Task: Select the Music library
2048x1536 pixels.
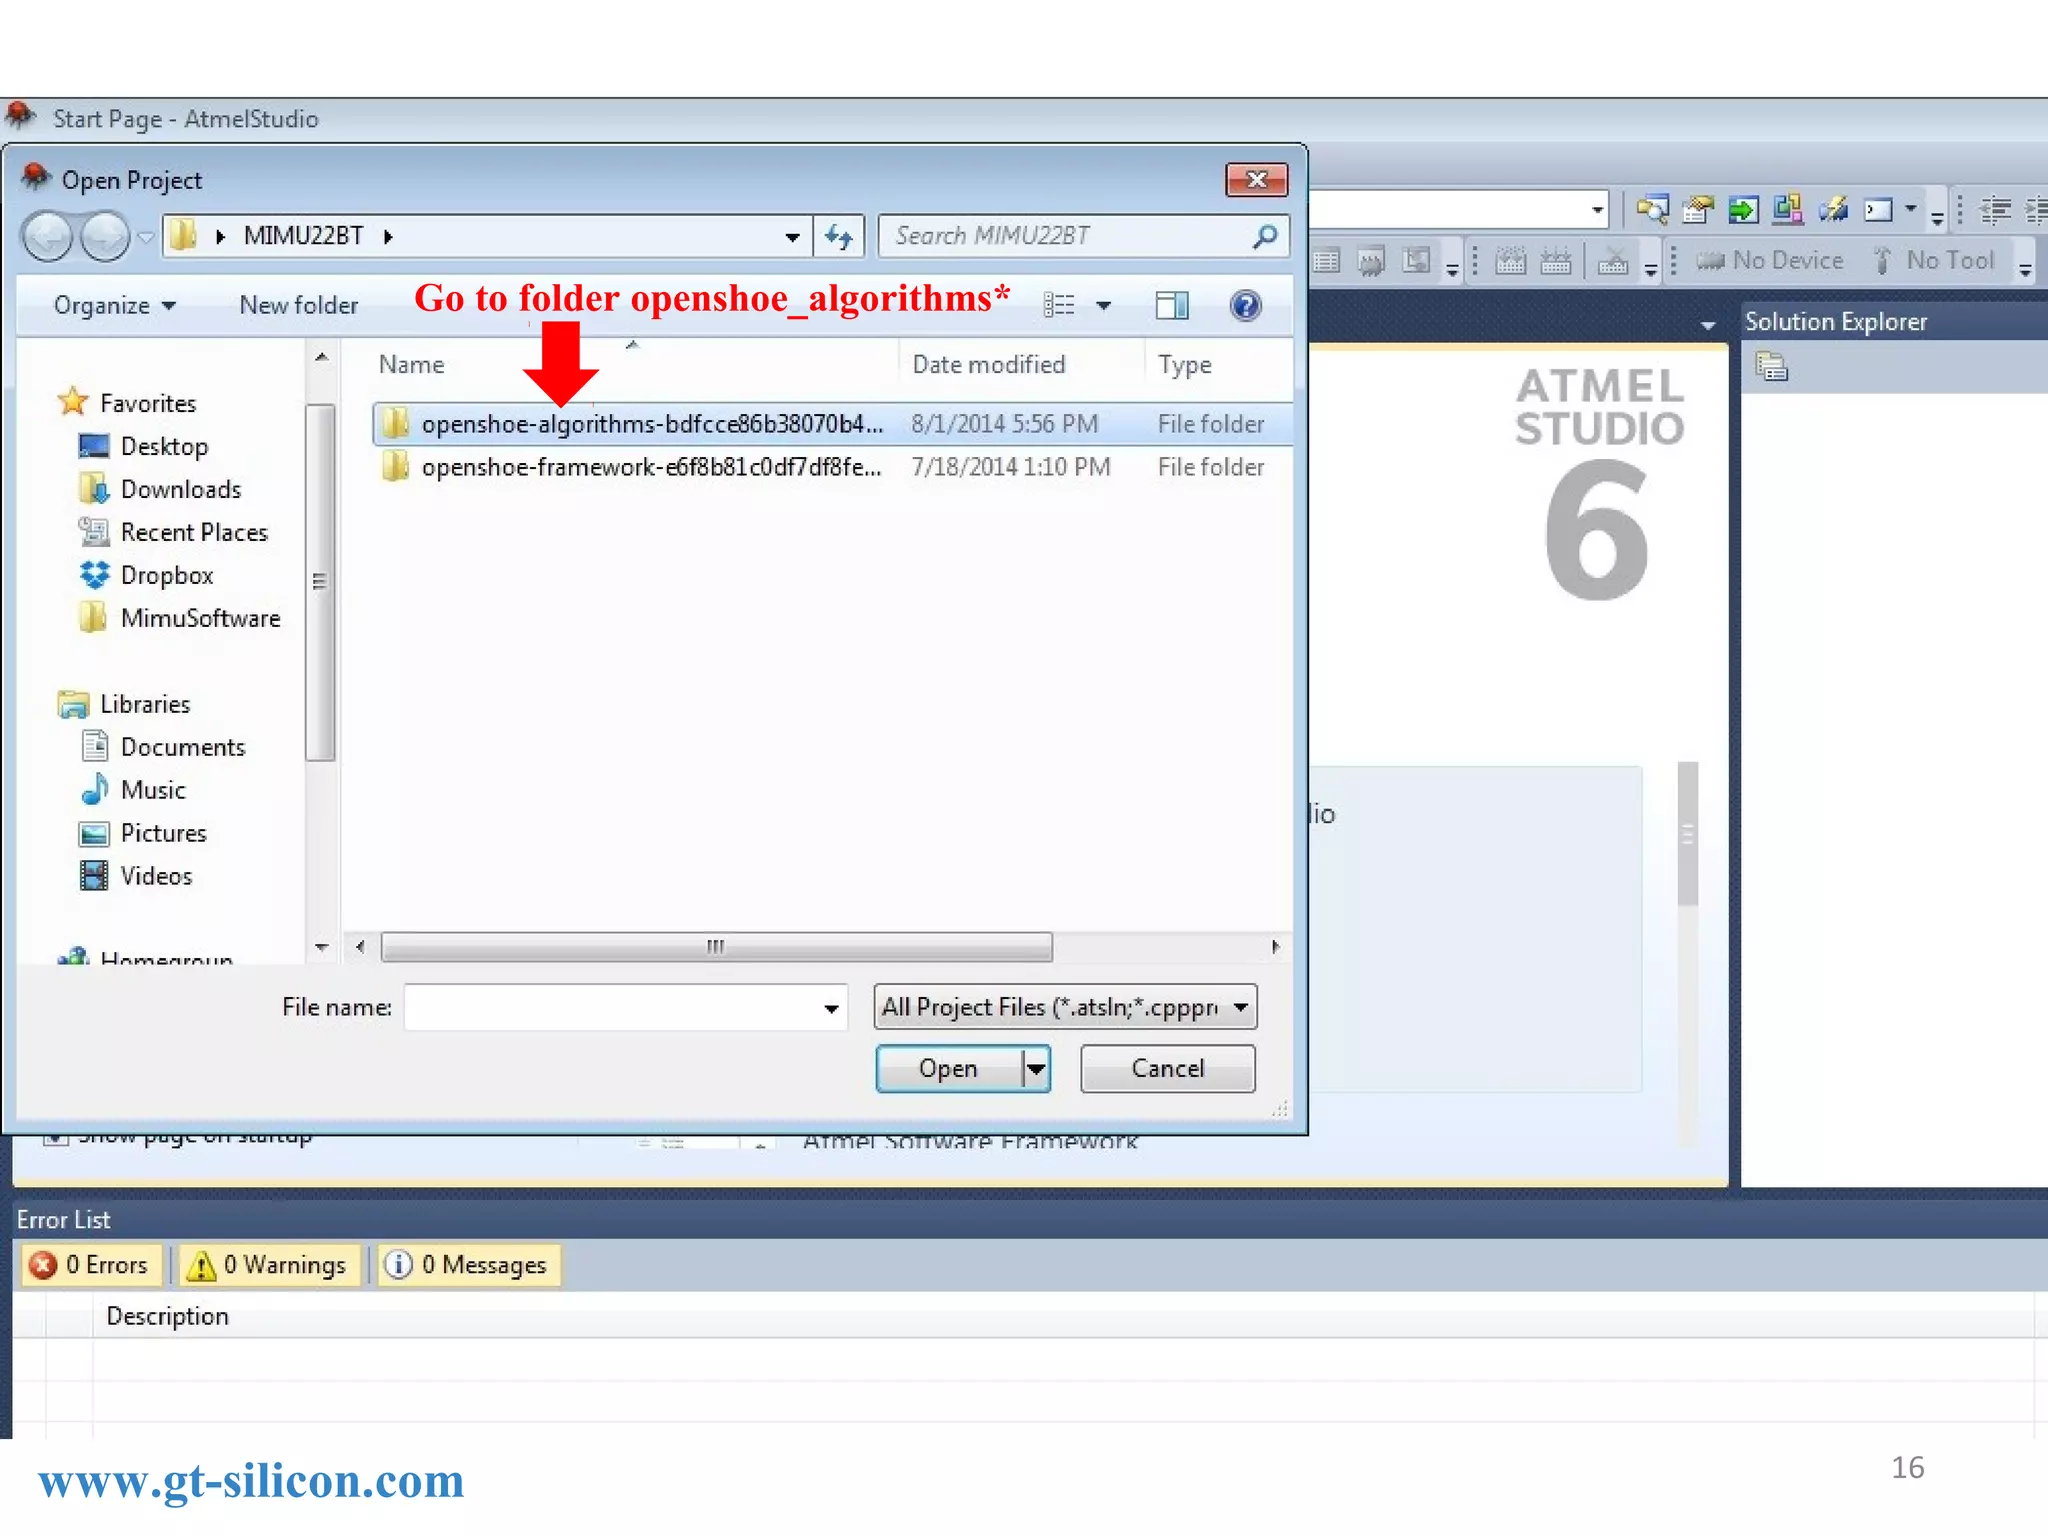Action: (x=153, y=790)
